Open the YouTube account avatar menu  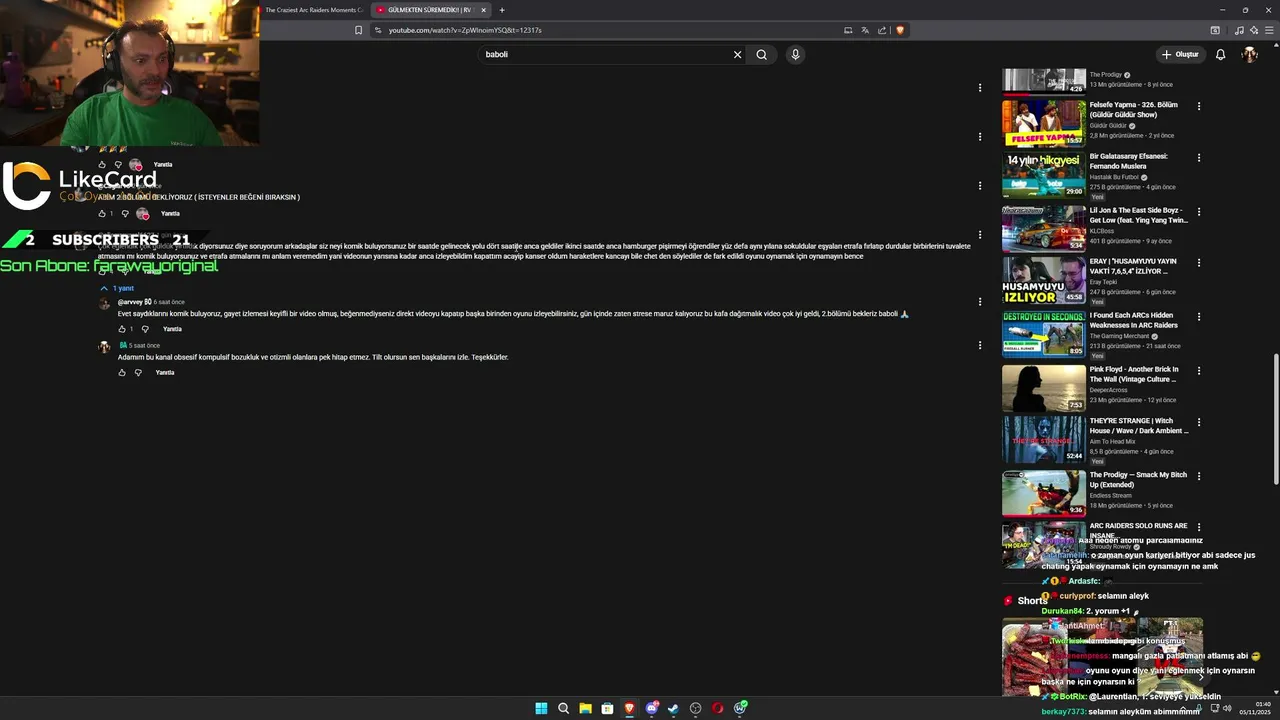[x=1249, y=55]
